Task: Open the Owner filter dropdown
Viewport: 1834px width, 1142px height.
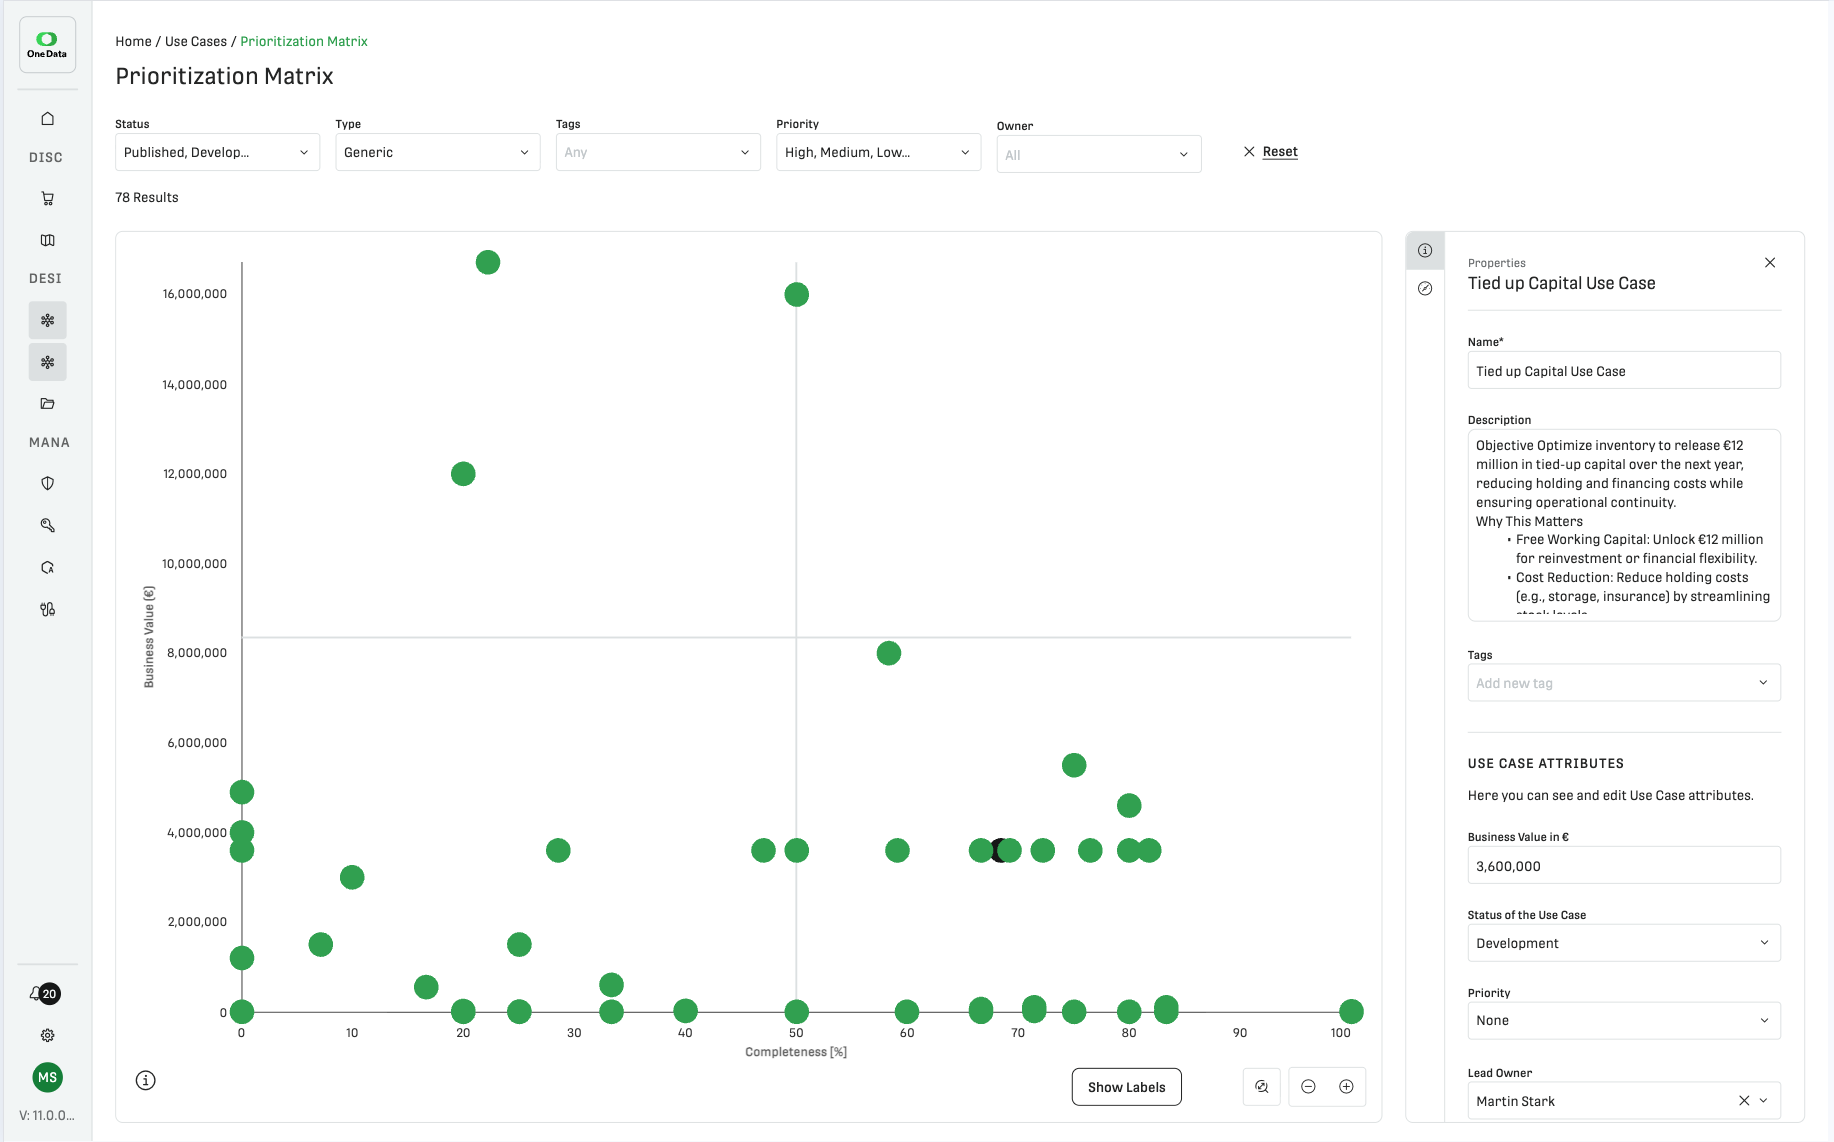Action: point(1098,155)
